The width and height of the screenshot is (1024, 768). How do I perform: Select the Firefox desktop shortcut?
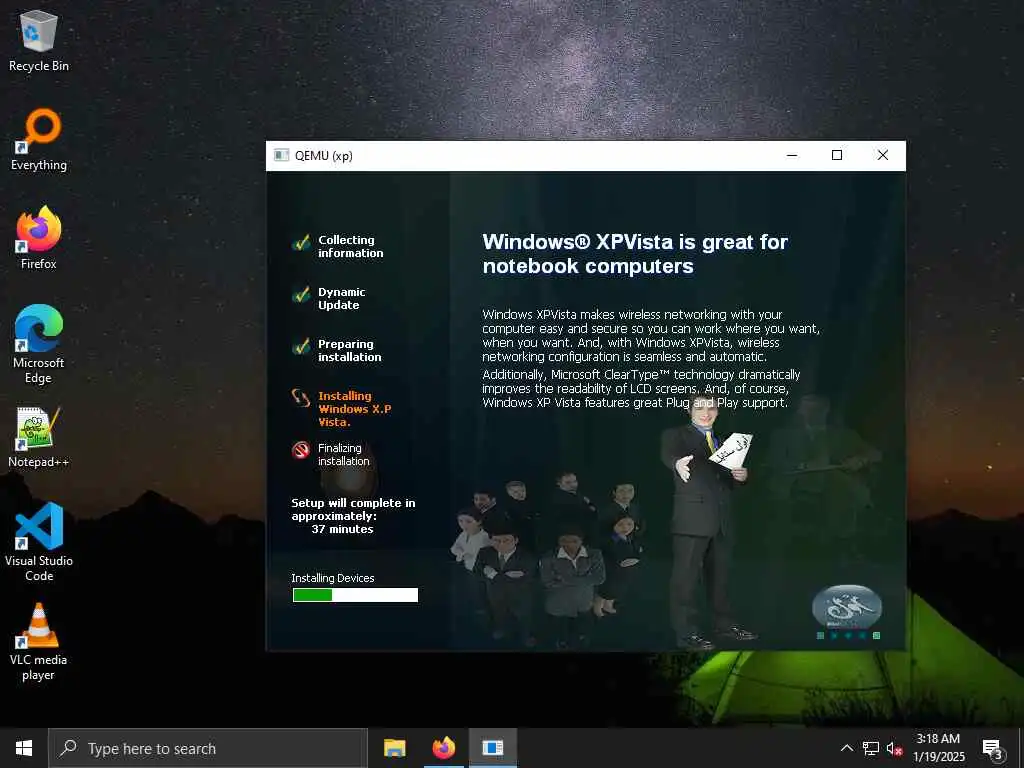(39, 238)
